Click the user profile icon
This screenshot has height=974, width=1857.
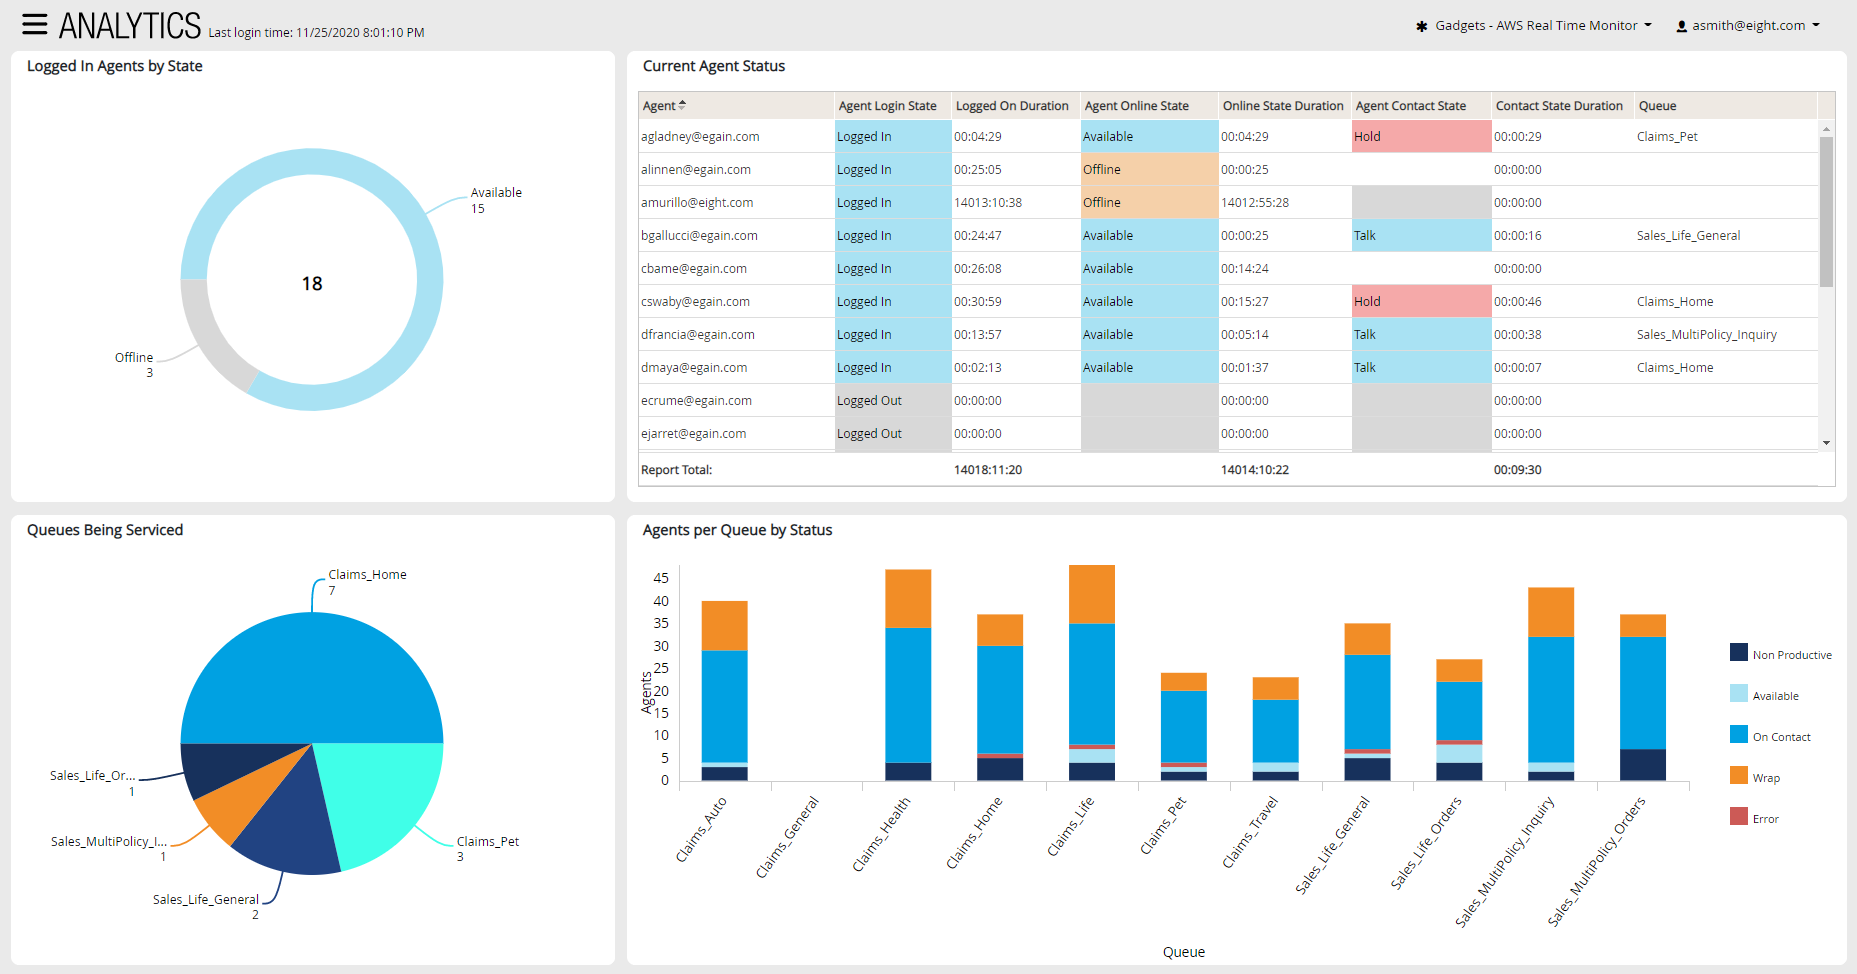coord(1681,26)
